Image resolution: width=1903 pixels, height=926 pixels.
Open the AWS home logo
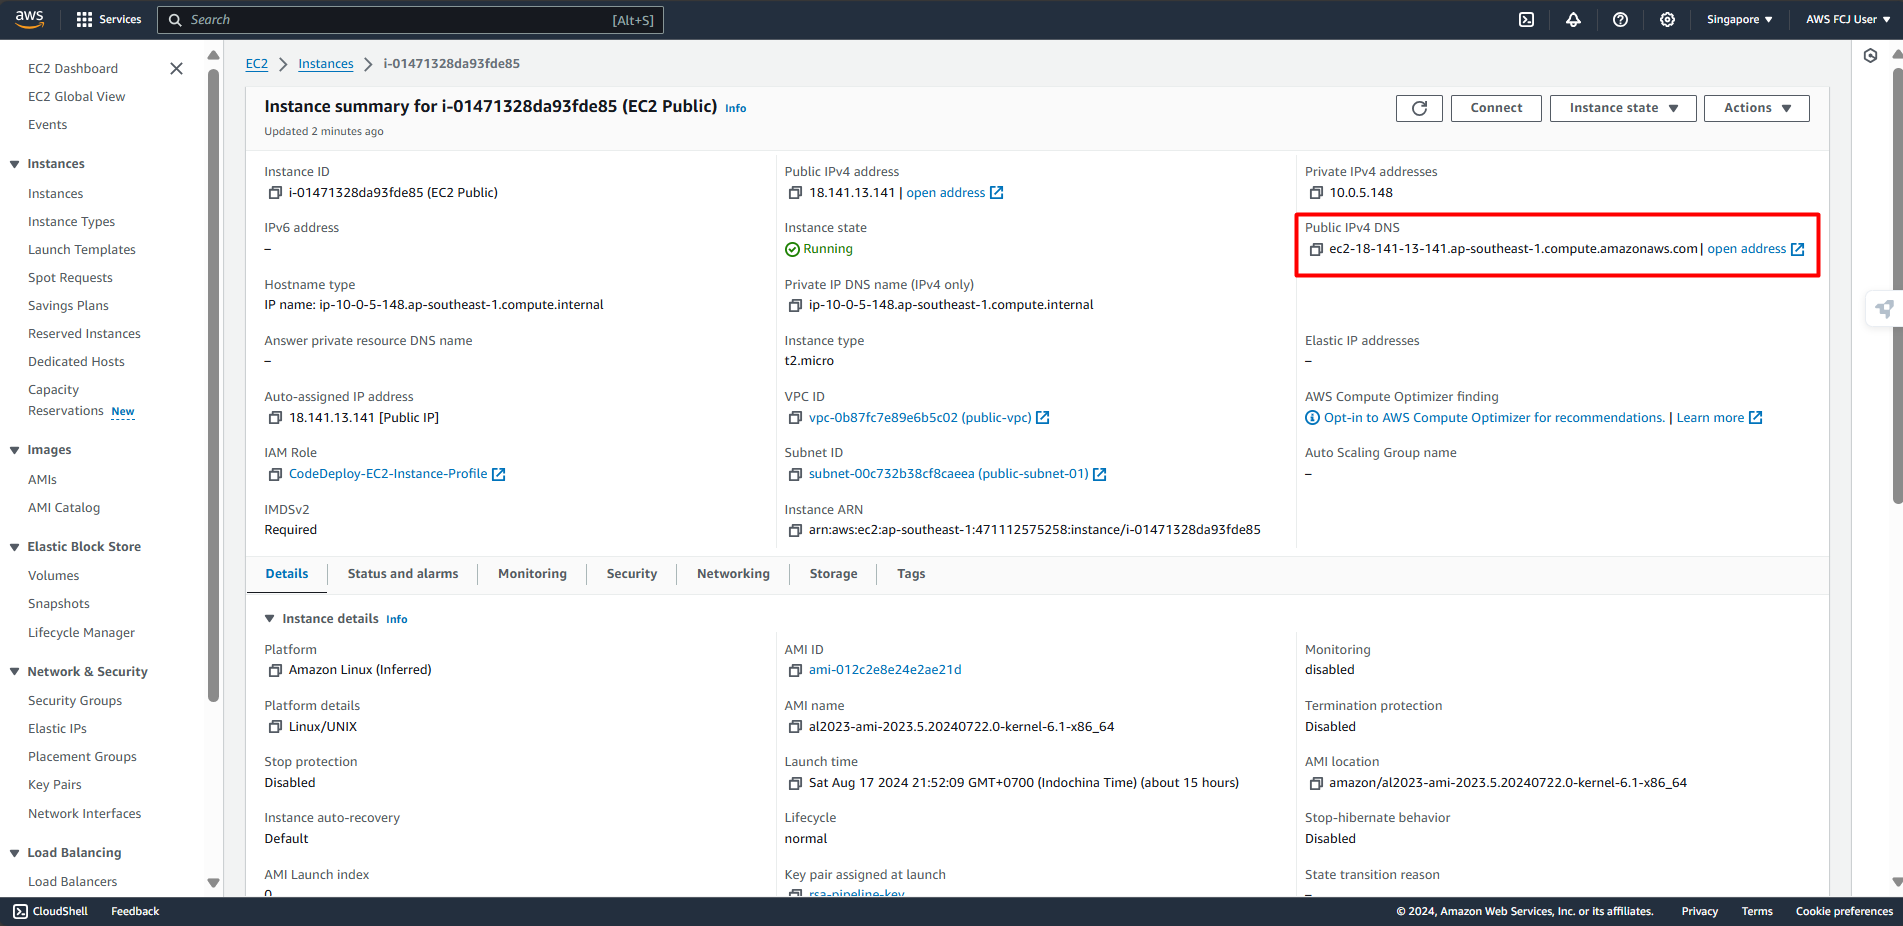coord(29,19)
